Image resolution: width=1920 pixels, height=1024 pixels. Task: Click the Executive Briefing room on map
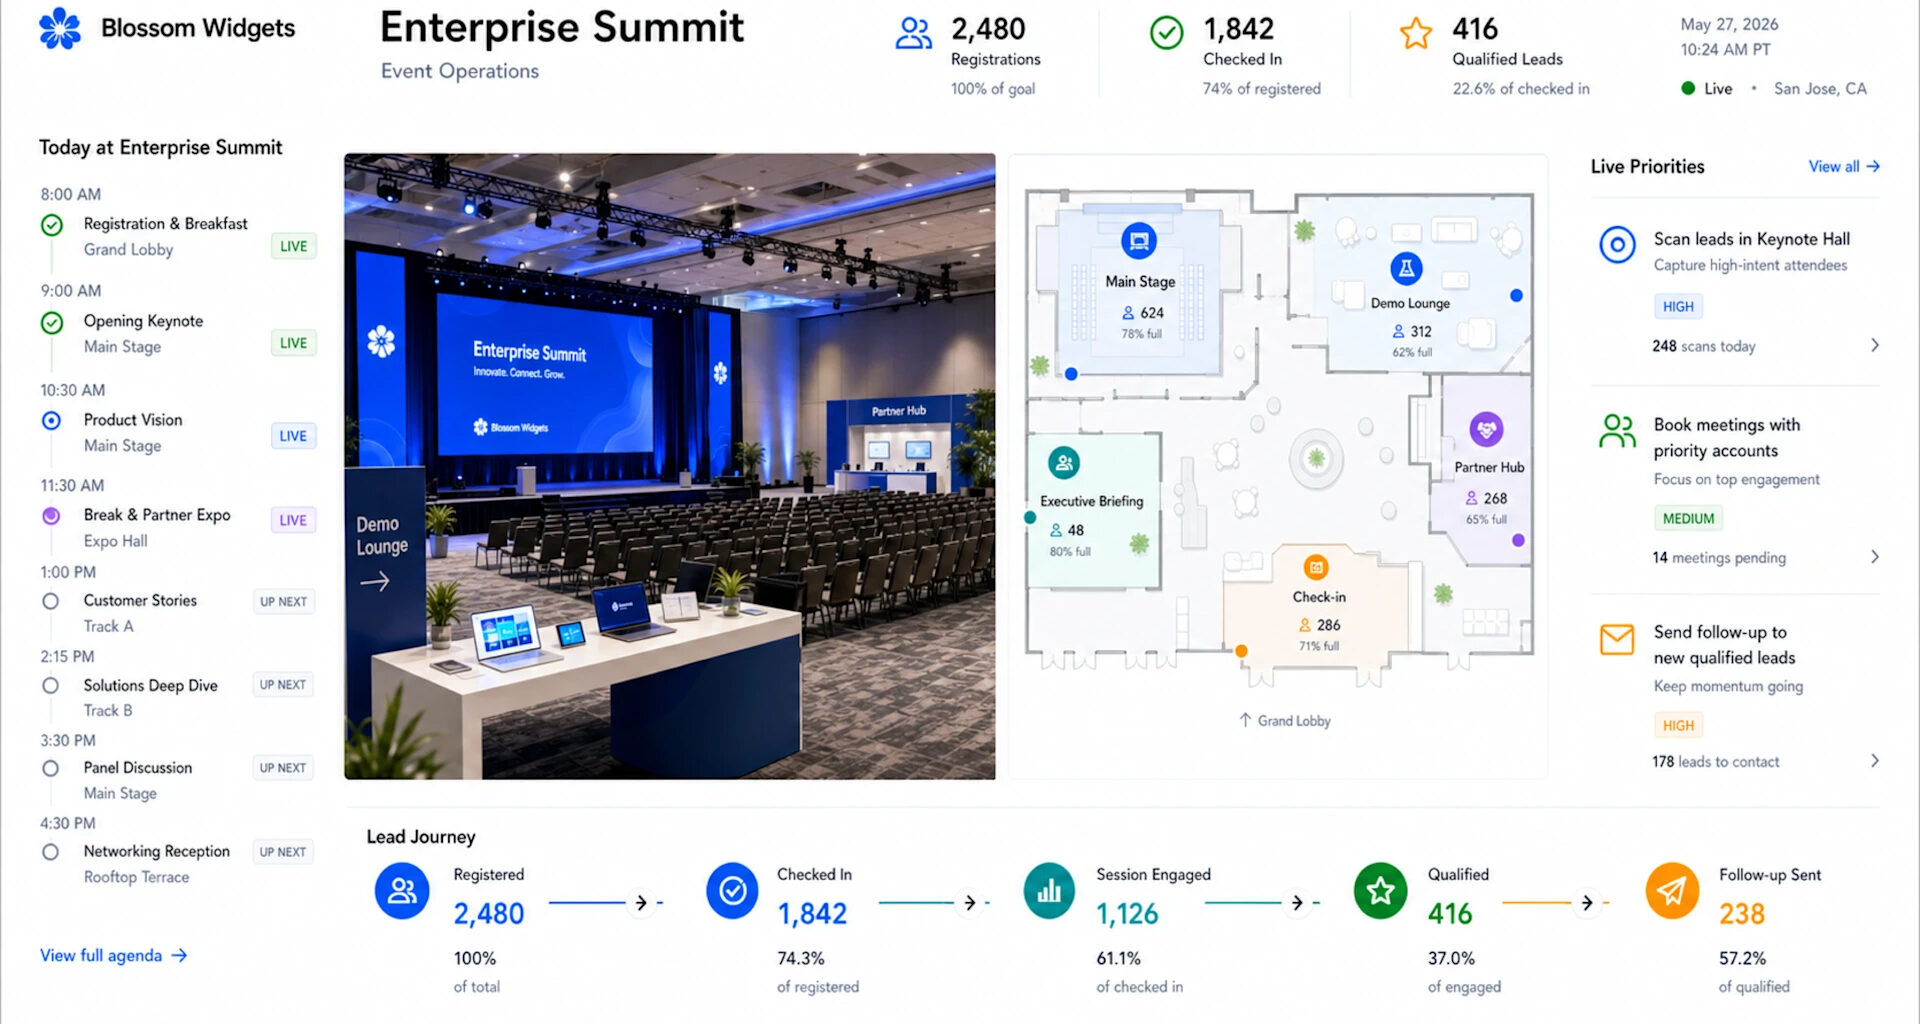pos(1094,510)
